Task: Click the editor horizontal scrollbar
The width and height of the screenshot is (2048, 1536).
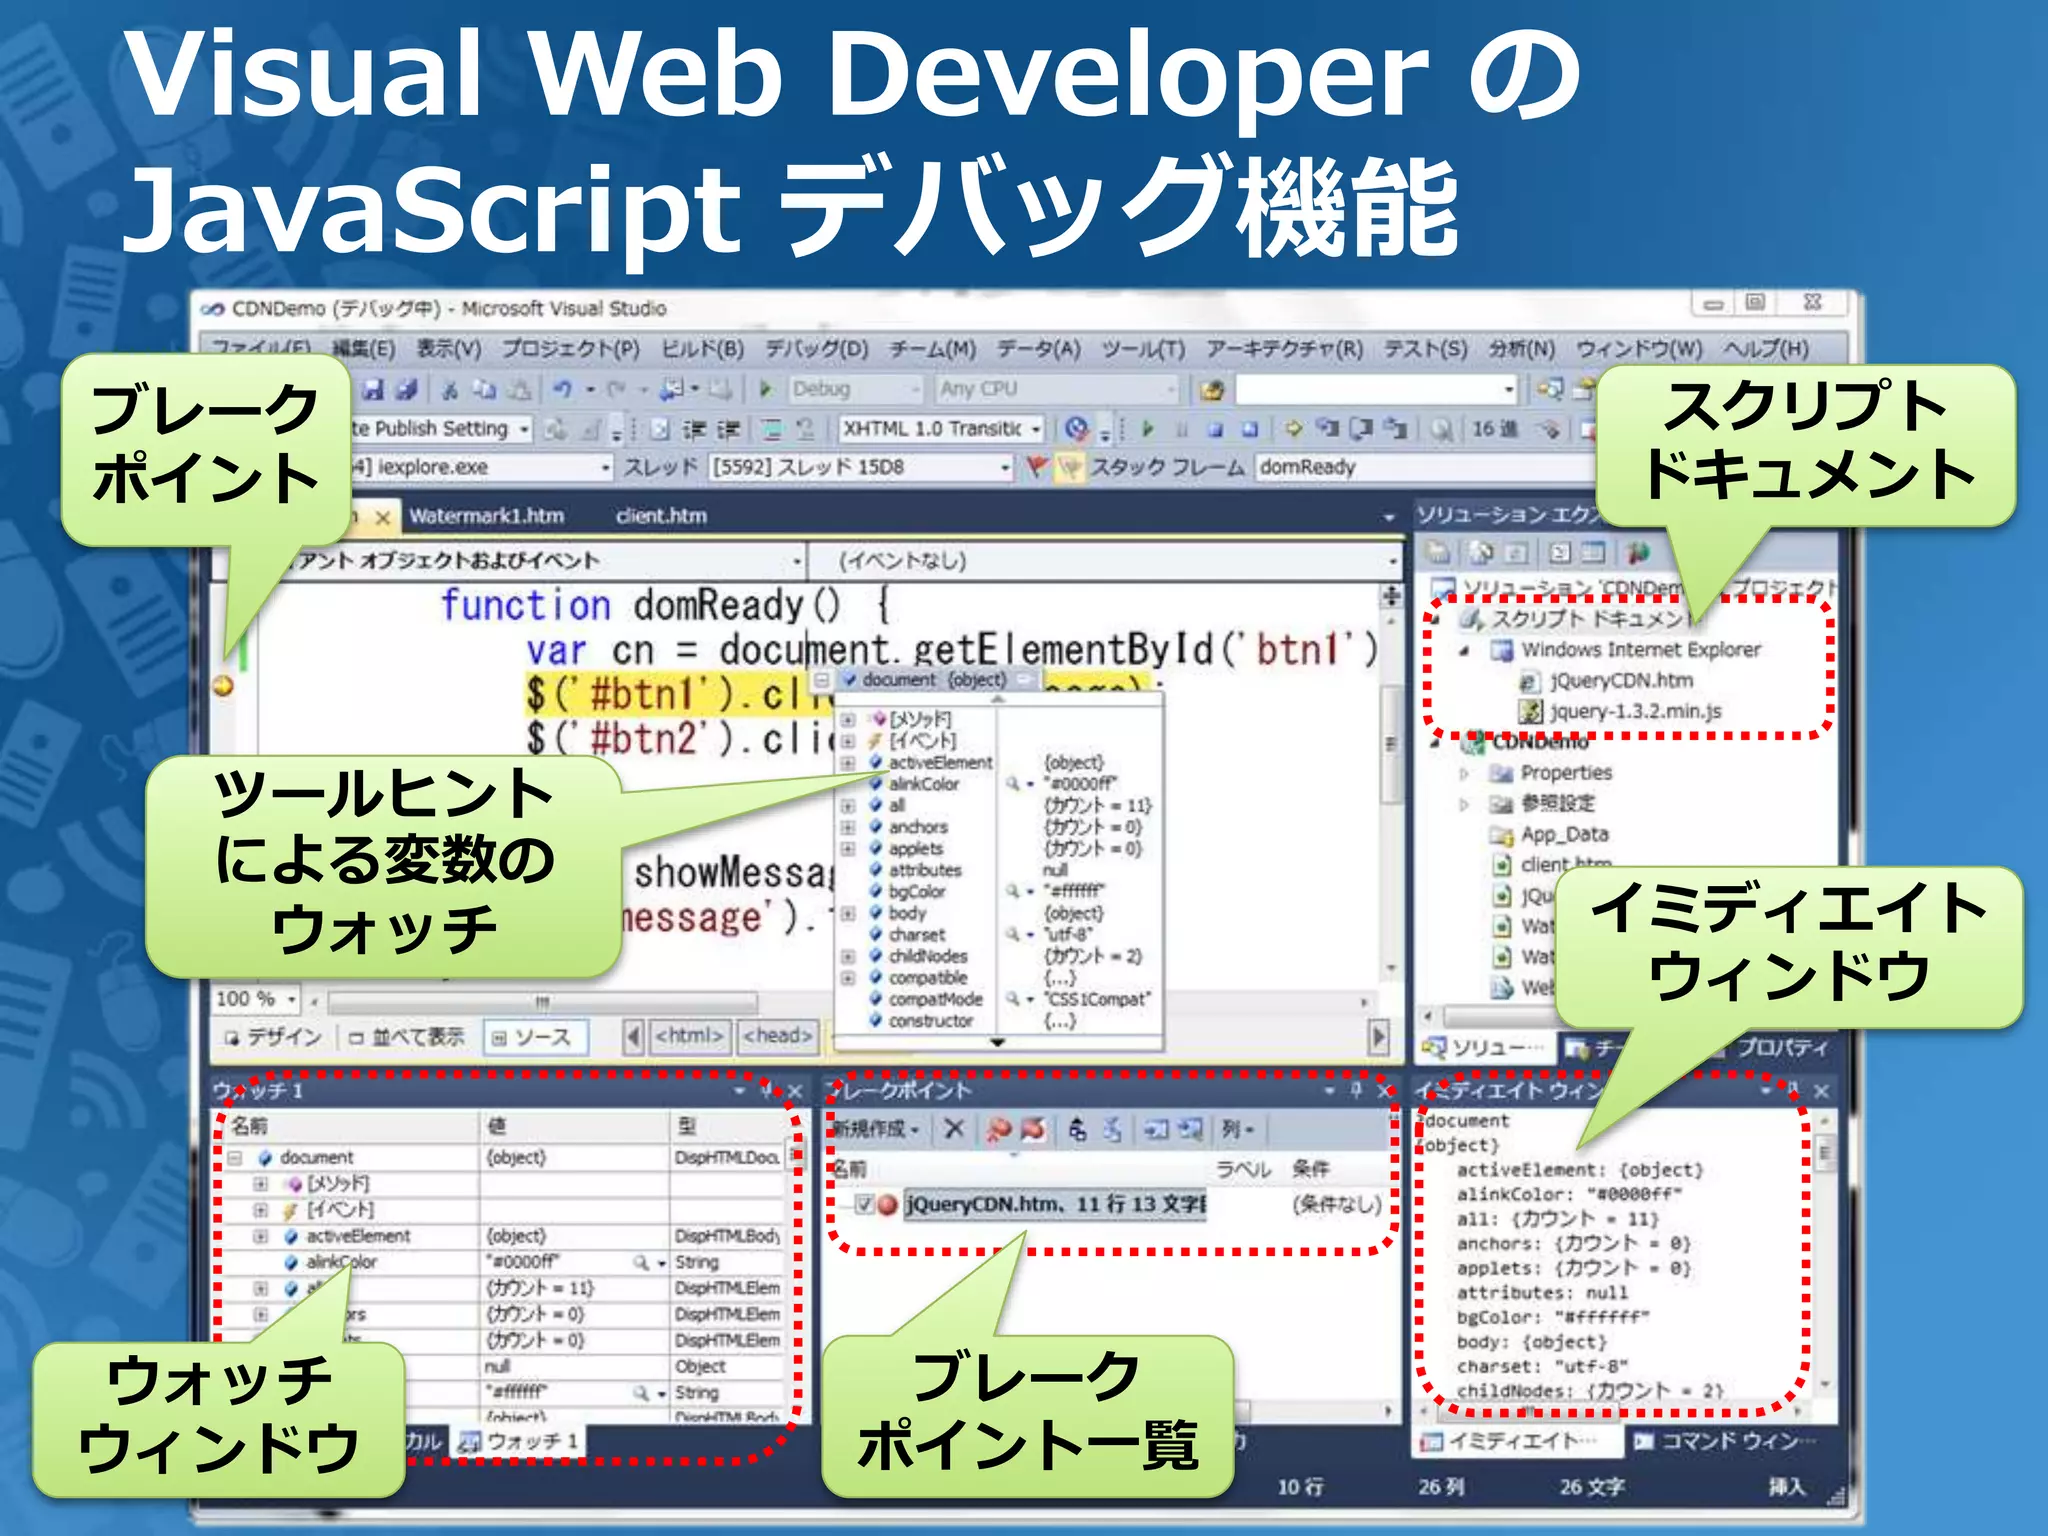Action: pyautogui.click(x=542, y=1001)
